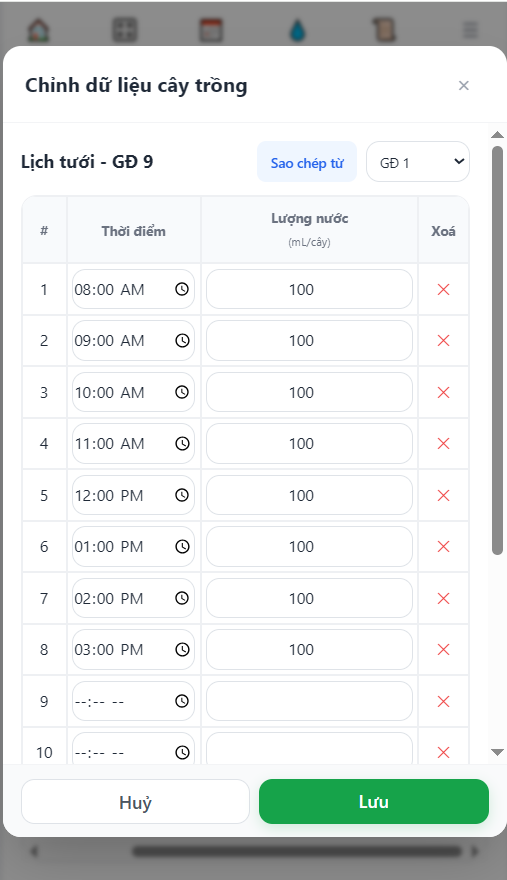Edit water amount field in row 3

click(x=309, y=392)
